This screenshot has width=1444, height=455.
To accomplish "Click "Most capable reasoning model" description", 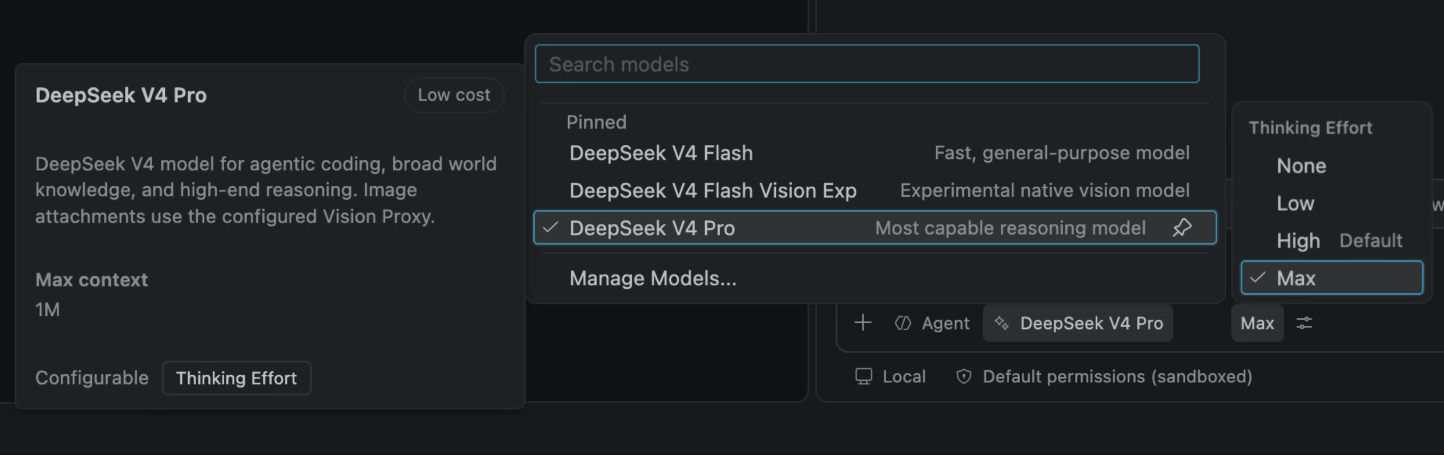I will (1010, 228).
